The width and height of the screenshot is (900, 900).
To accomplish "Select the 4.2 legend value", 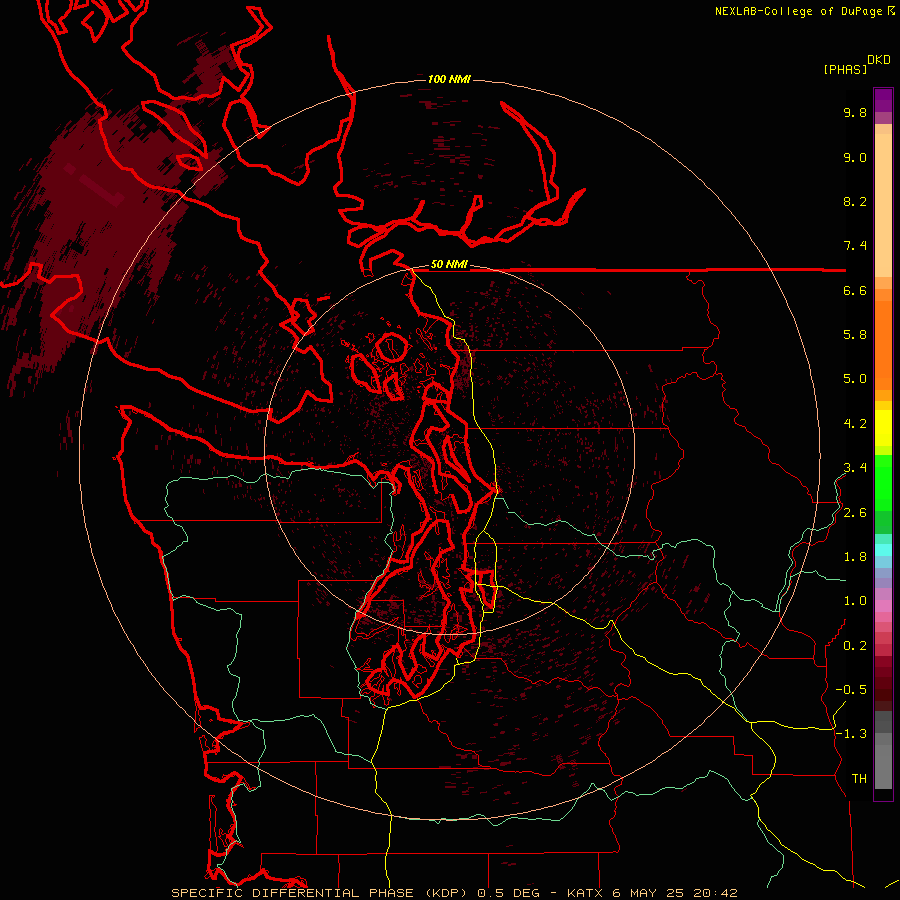I will coord(855,424).
